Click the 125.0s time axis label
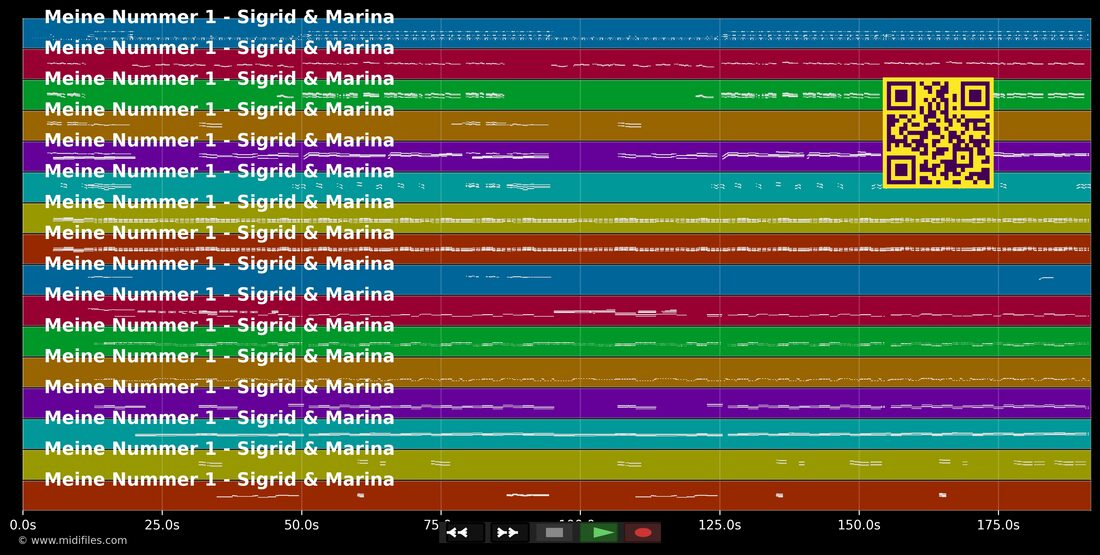 [x=720, y=525]
